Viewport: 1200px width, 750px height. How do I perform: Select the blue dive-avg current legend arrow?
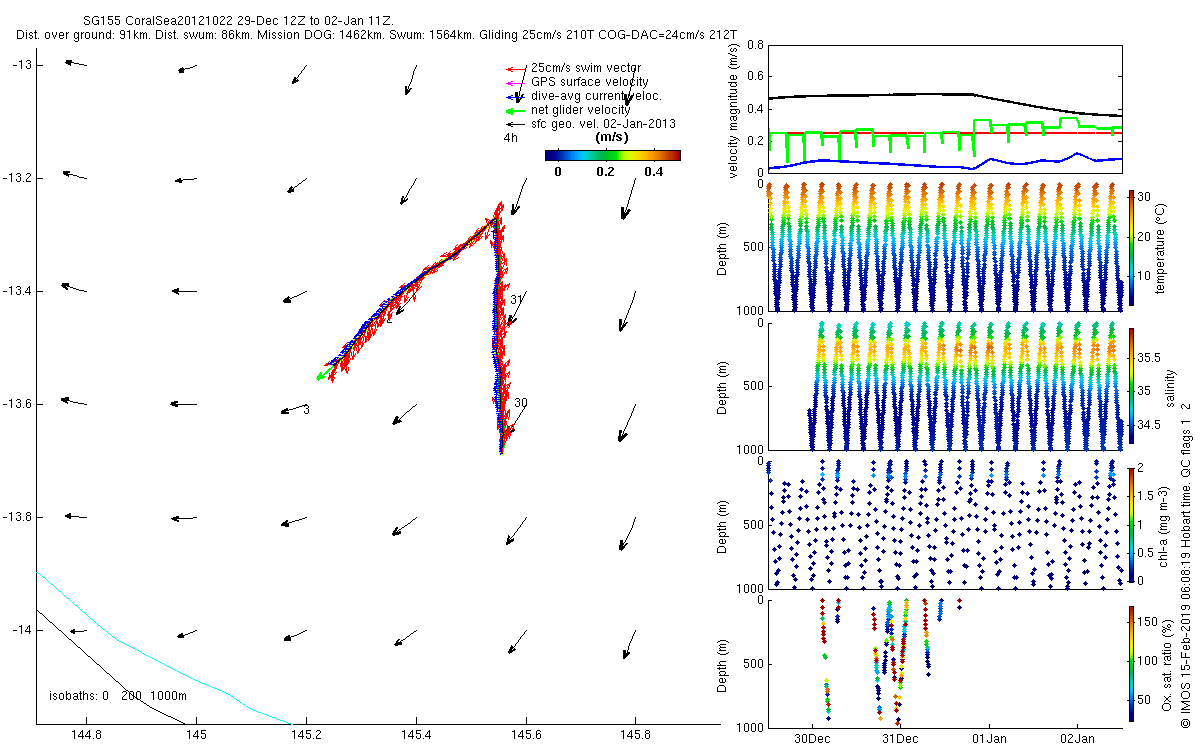516,96
